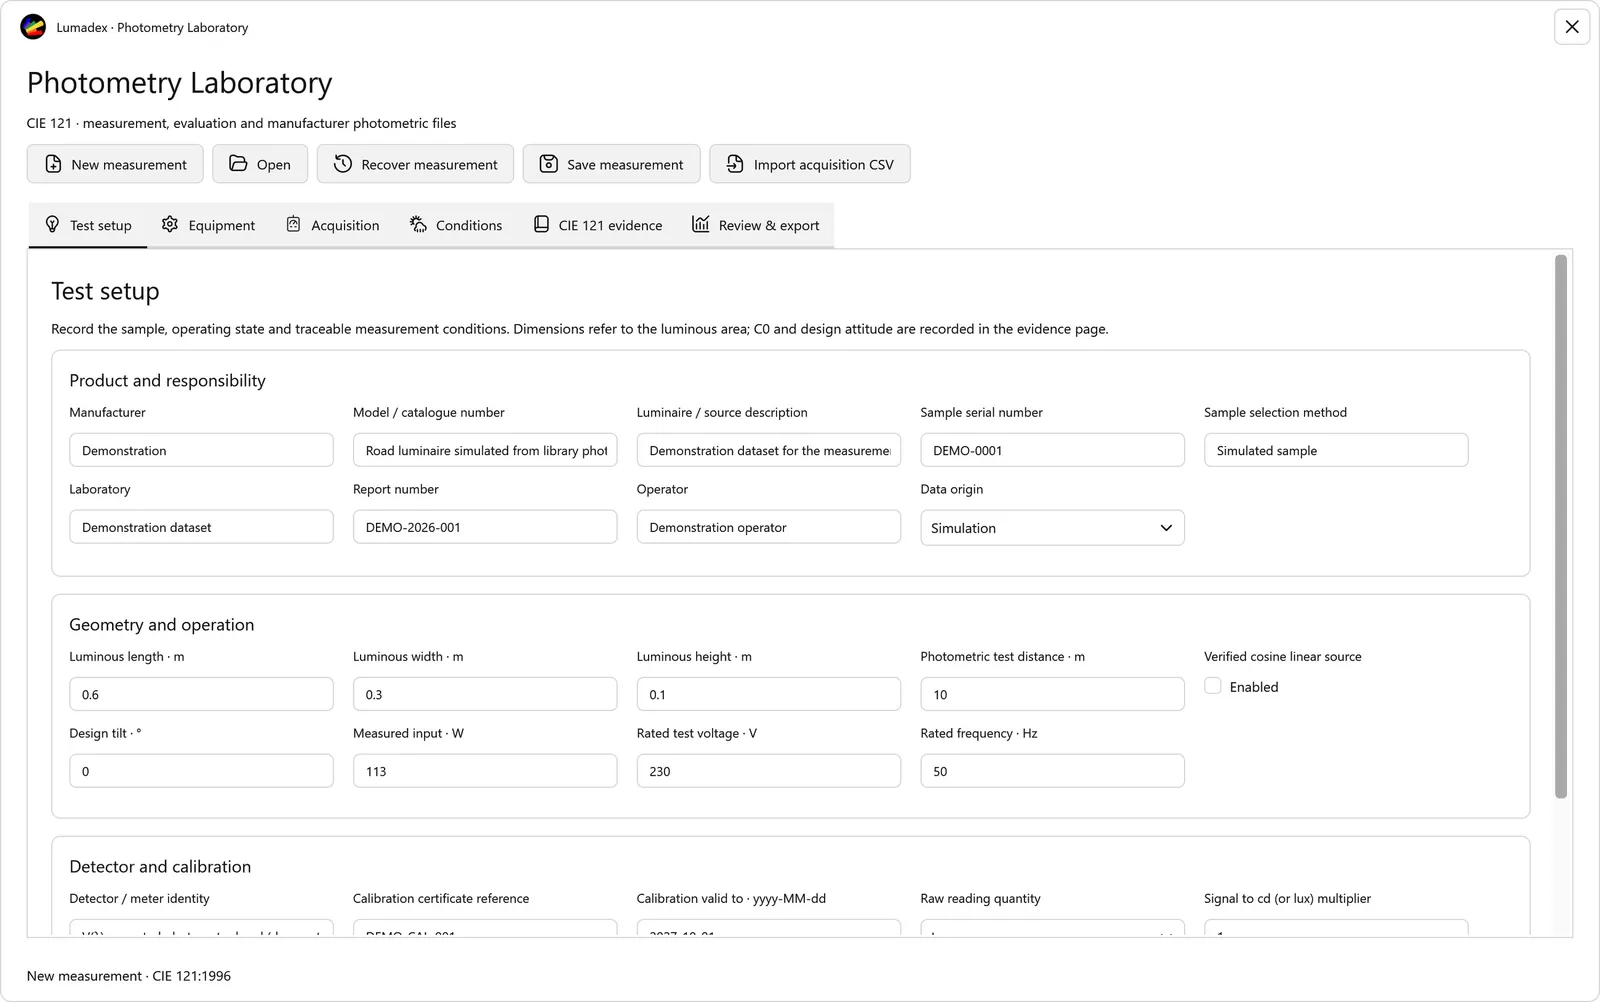The width and height of the screenshot is (1600, 1002).
Task: Click the Data origin chevron arrow
Action: [1166, 528]
